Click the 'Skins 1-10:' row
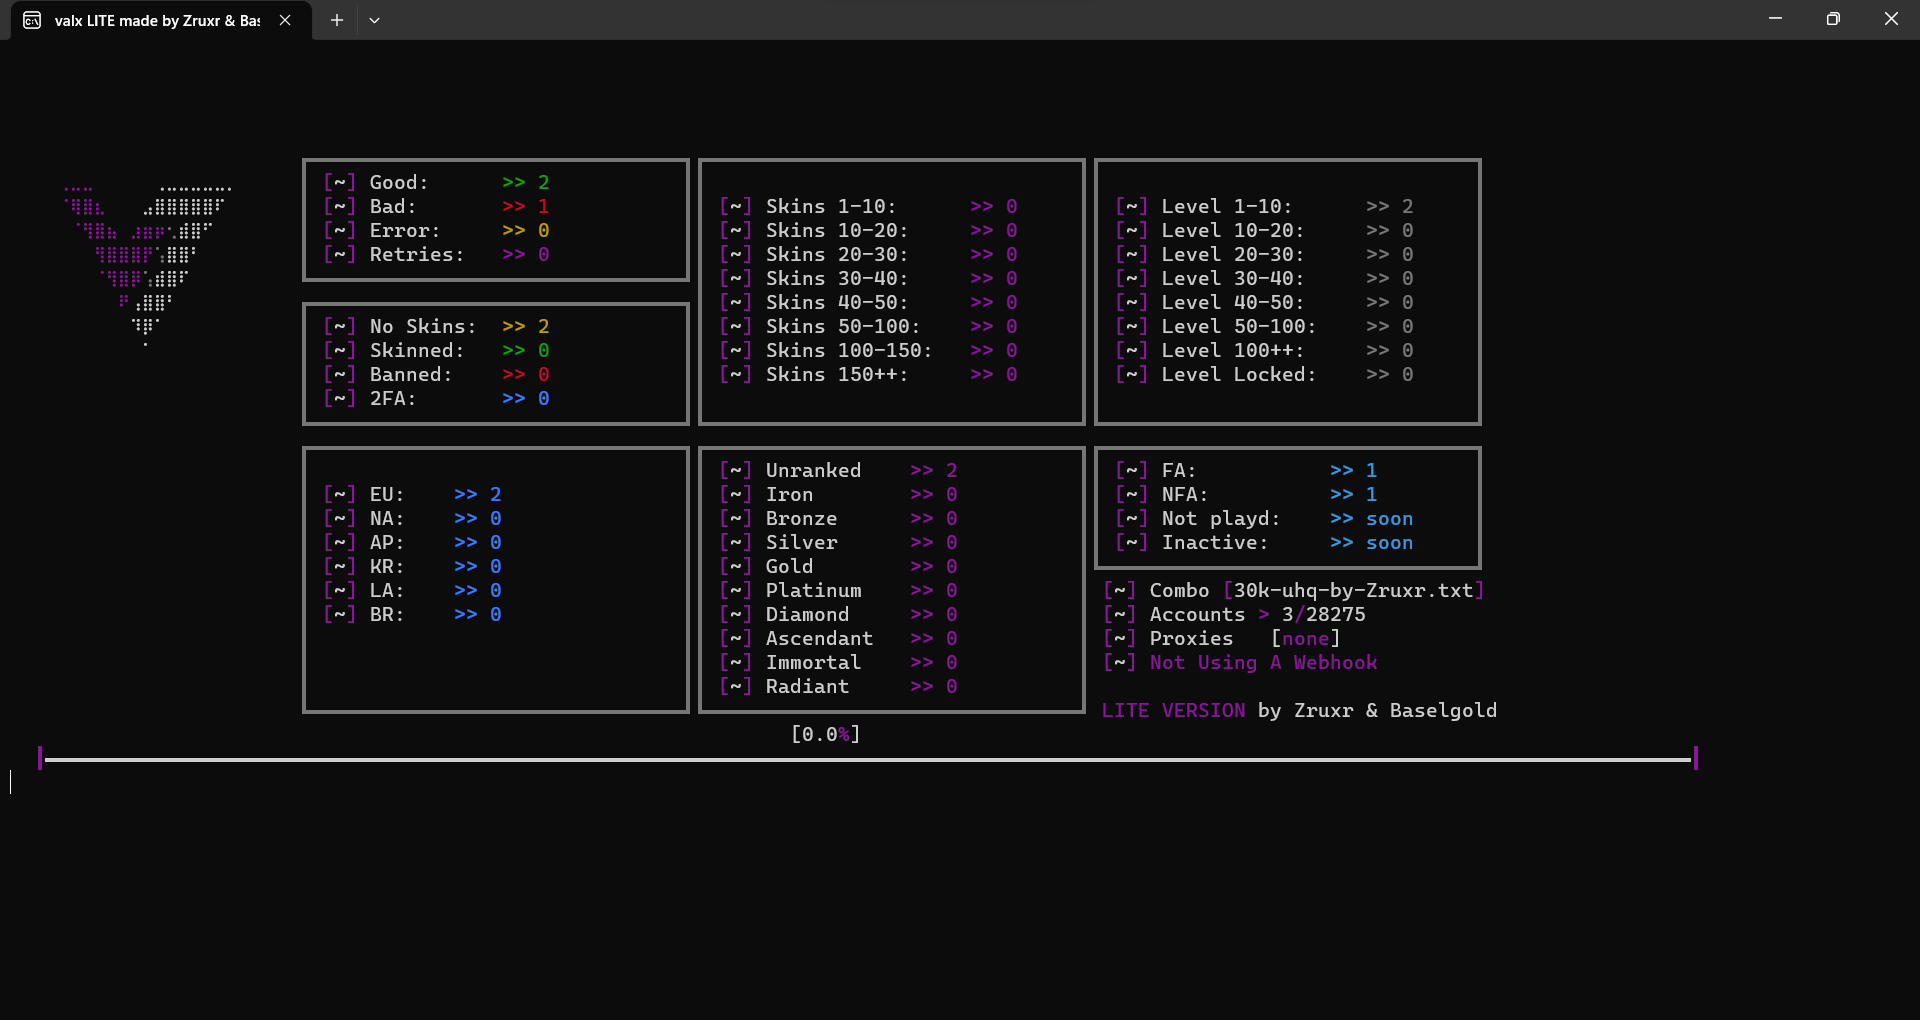The image size is (1920, 1020). 868,206
